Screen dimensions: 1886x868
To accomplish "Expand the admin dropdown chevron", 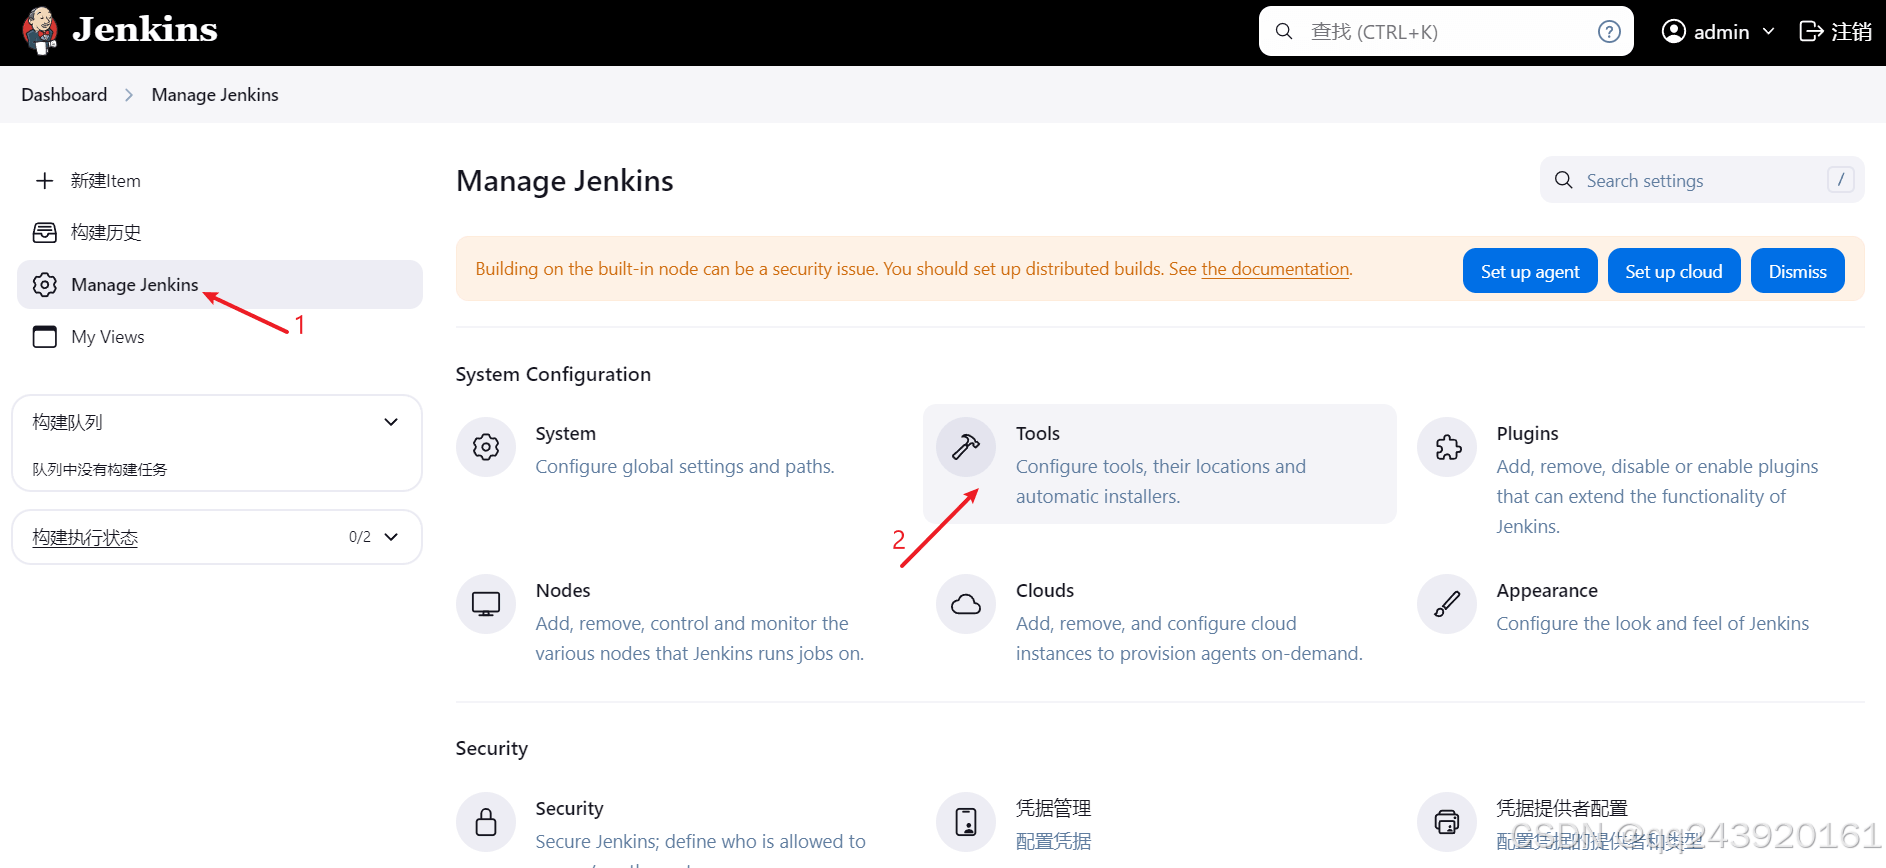I will [1768, 31].
